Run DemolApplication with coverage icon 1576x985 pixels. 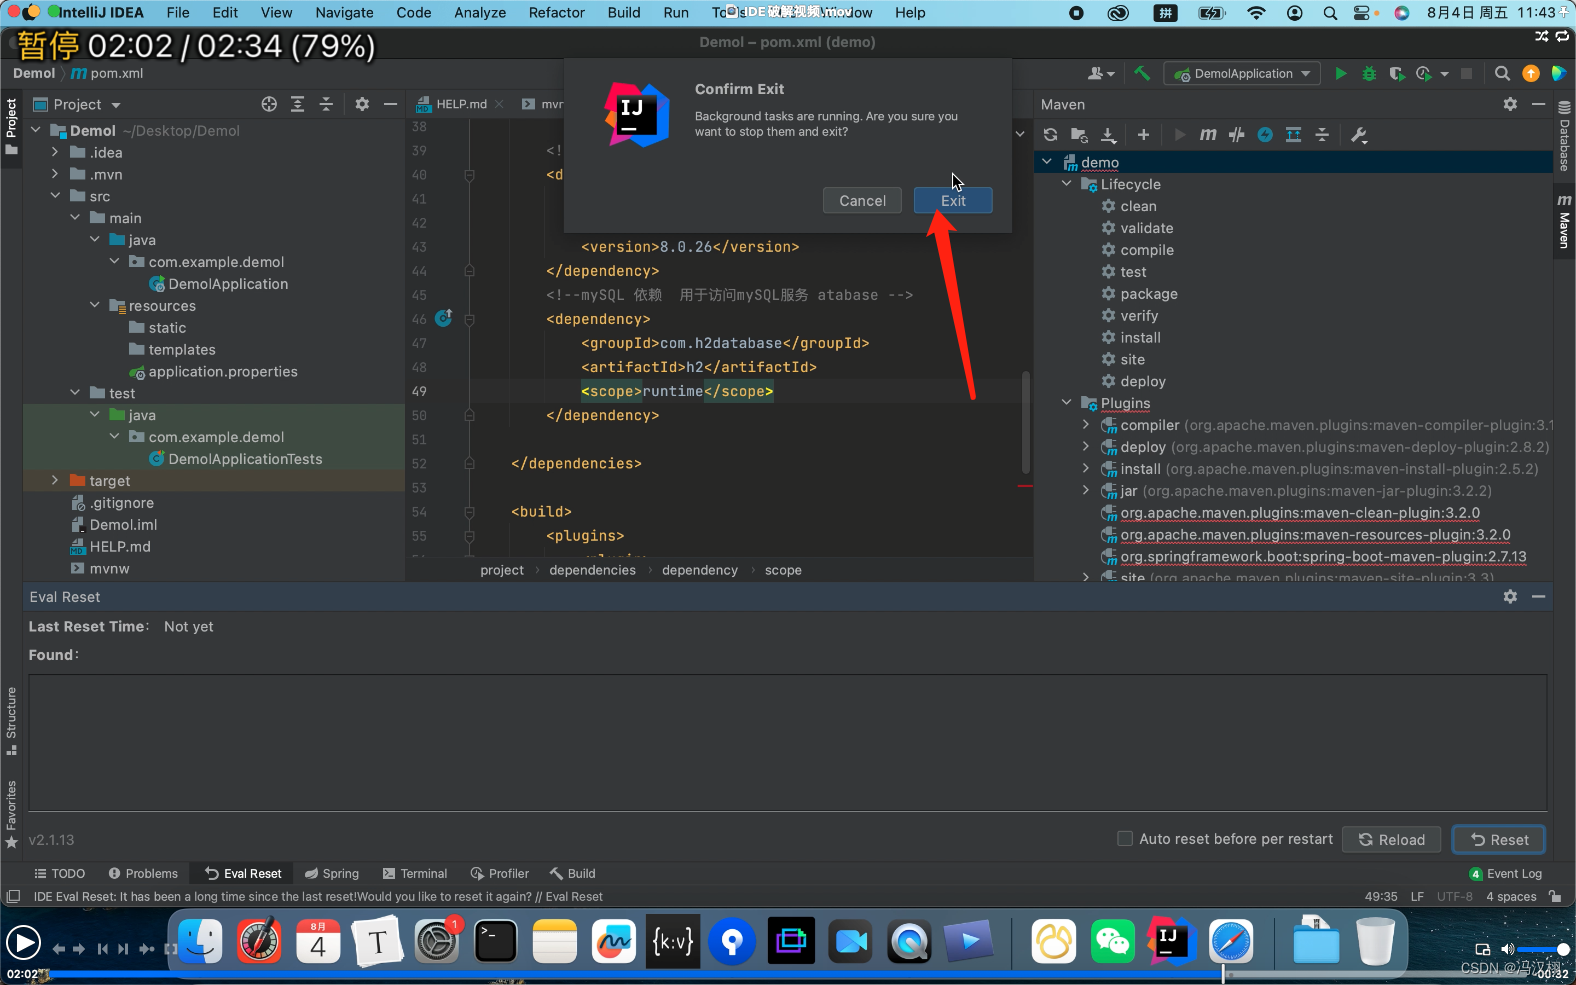click(x=1397, y=73)
